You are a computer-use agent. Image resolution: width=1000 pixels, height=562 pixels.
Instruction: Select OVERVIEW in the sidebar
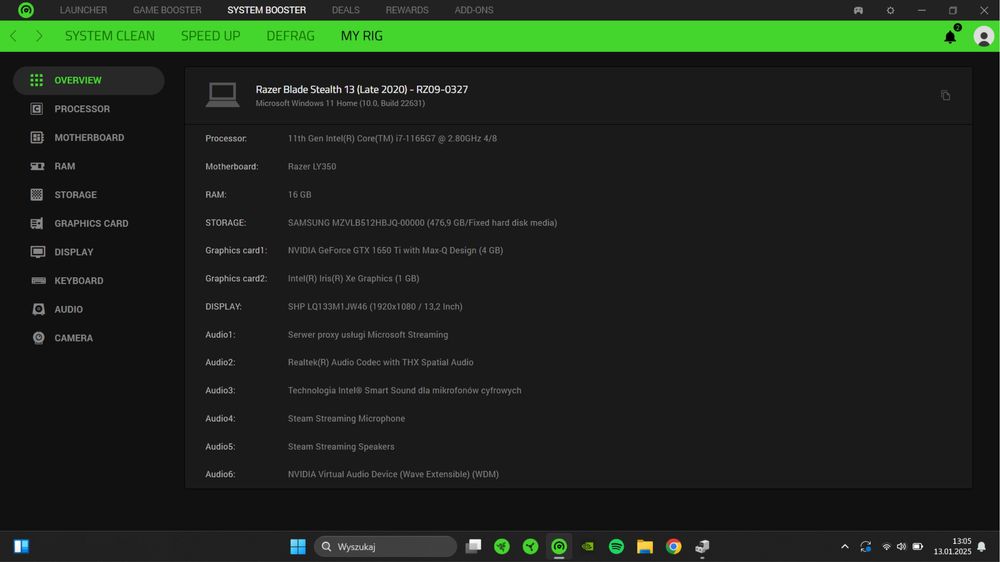click(x=89, y=80)
